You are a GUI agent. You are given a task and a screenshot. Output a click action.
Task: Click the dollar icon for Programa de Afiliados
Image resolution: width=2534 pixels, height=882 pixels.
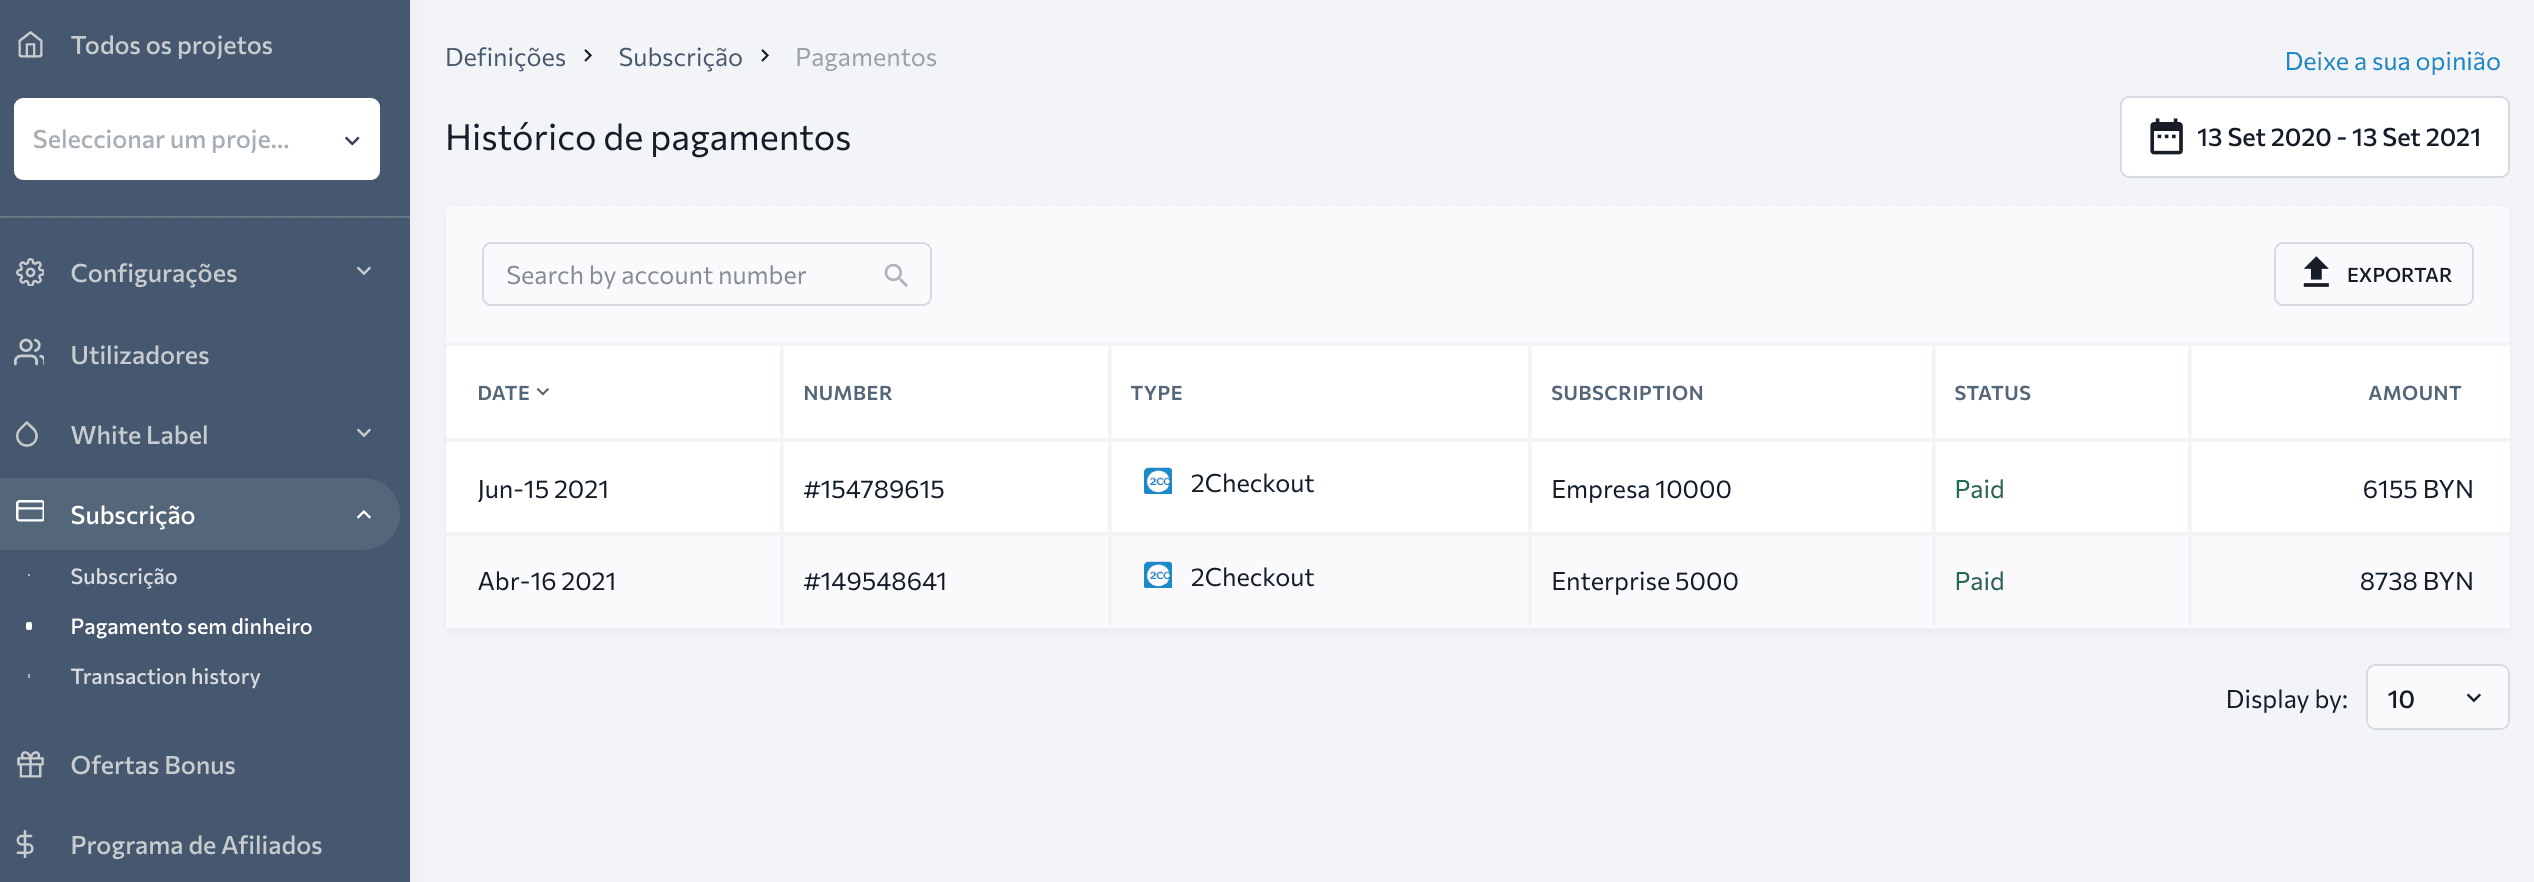point(26,844)
